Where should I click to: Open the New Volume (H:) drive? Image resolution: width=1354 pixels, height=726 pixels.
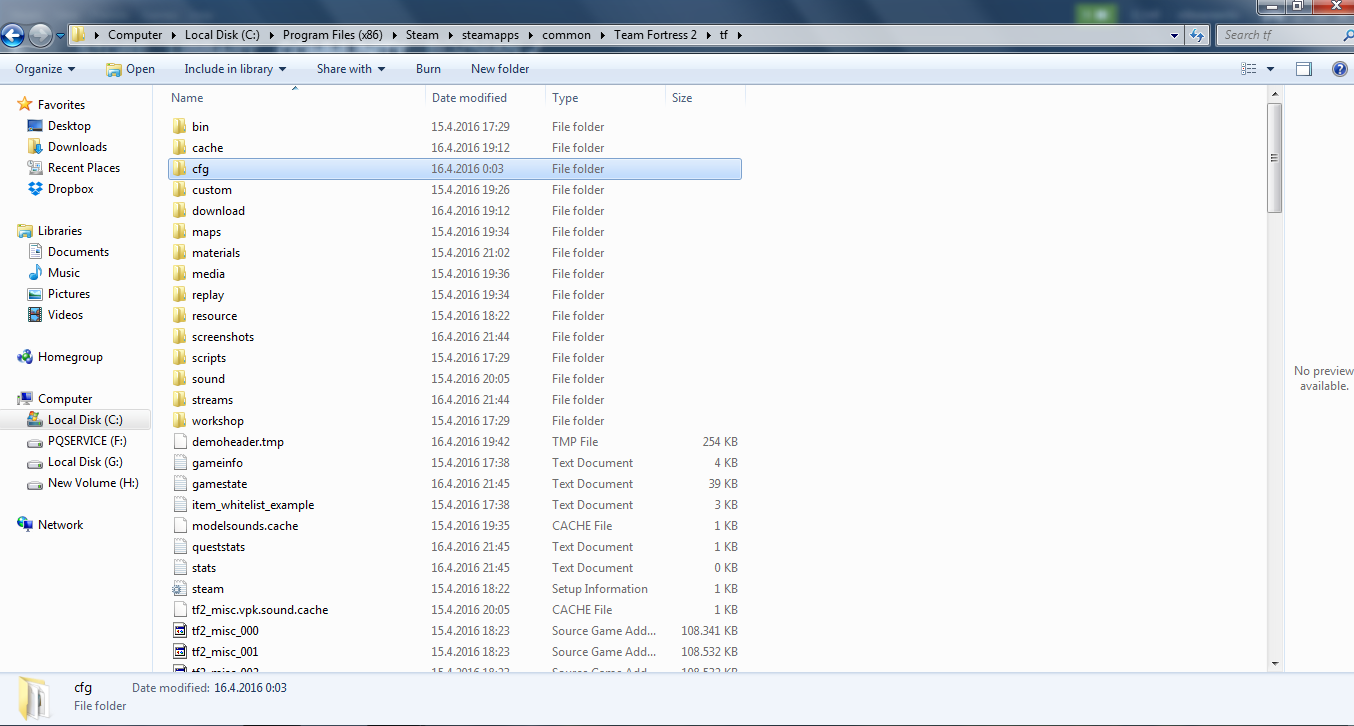pyautogui.click(x=93, y=483)
